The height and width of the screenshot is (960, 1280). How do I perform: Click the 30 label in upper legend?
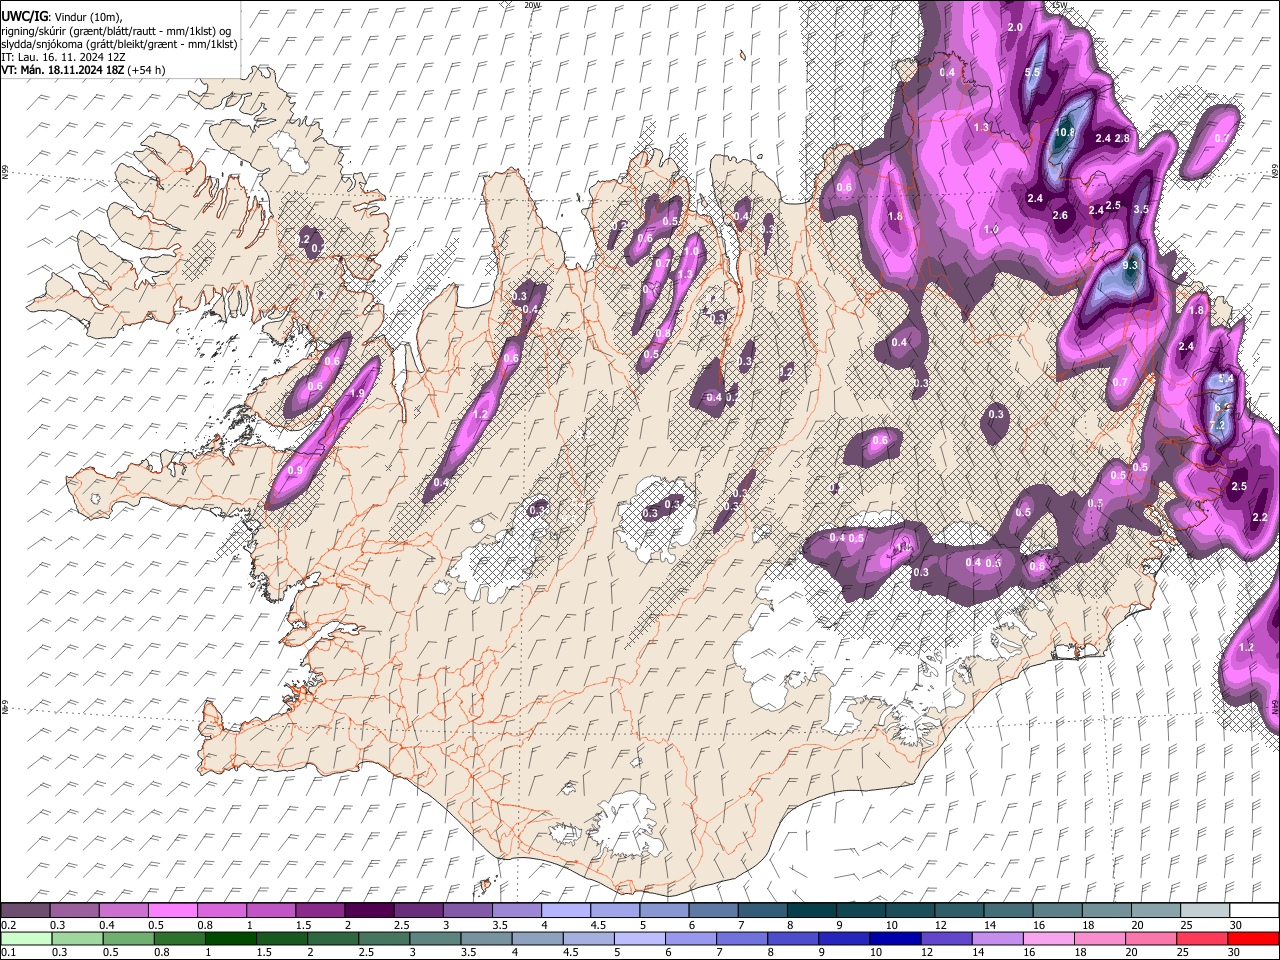pos(1236,925)
